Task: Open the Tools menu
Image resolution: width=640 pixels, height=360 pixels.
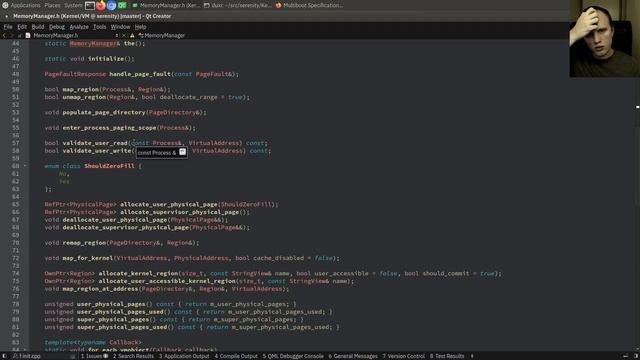Action: 100,27
